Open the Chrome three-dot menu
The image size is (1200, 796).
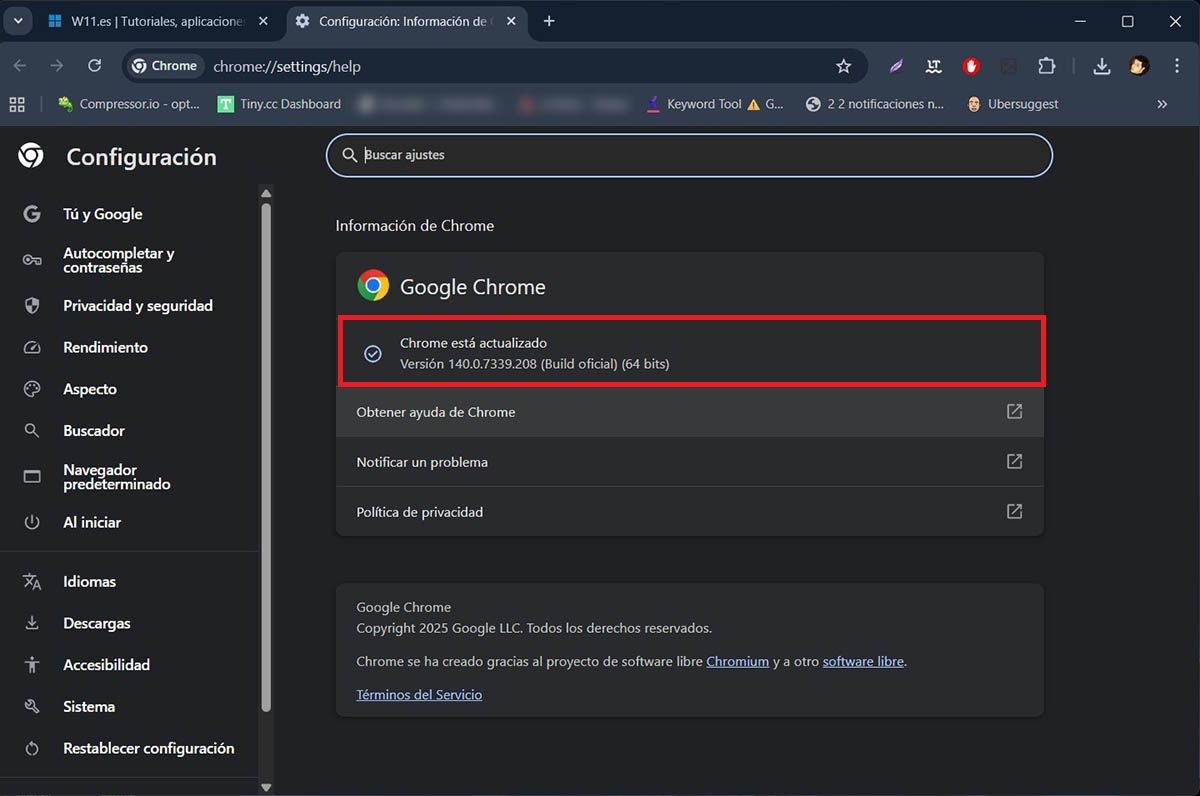coord(1176,66)
